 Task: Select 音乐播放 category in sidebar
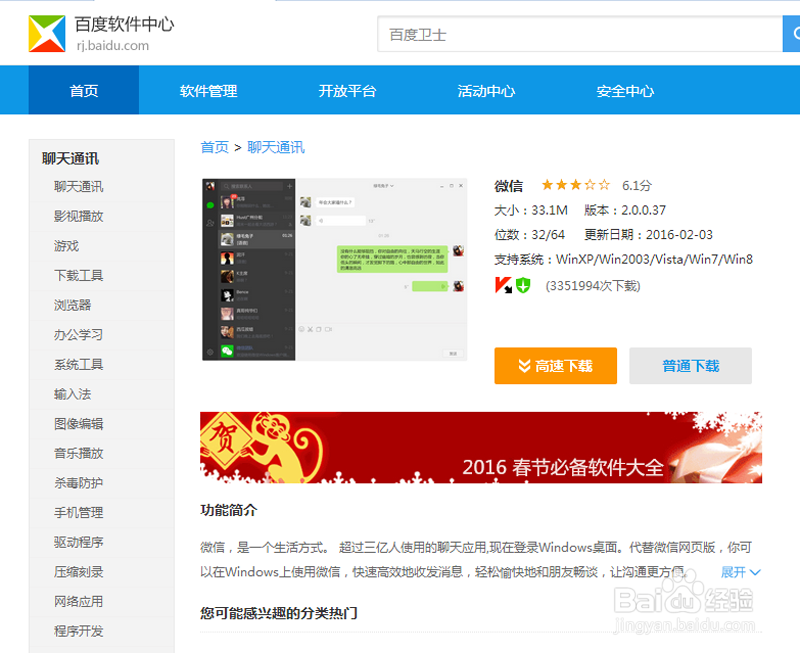[79, 453]
